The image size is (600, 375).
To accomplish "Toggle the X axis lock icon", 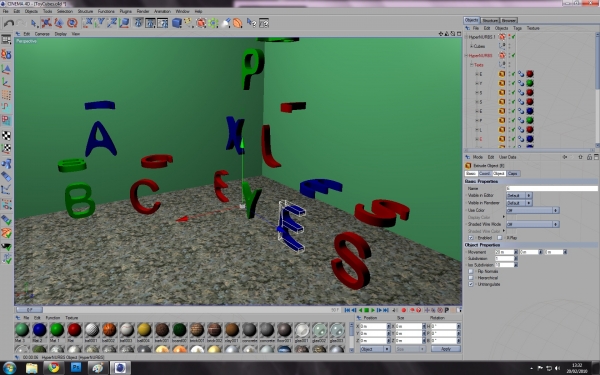I will [88, 23].
